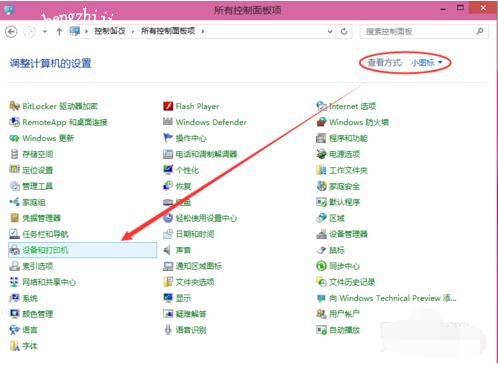Open 电话和调制解调器 icon
Image resolution: width=498 pixels, height=365 pixels.
pyautogui.click(x=168, y=154)
